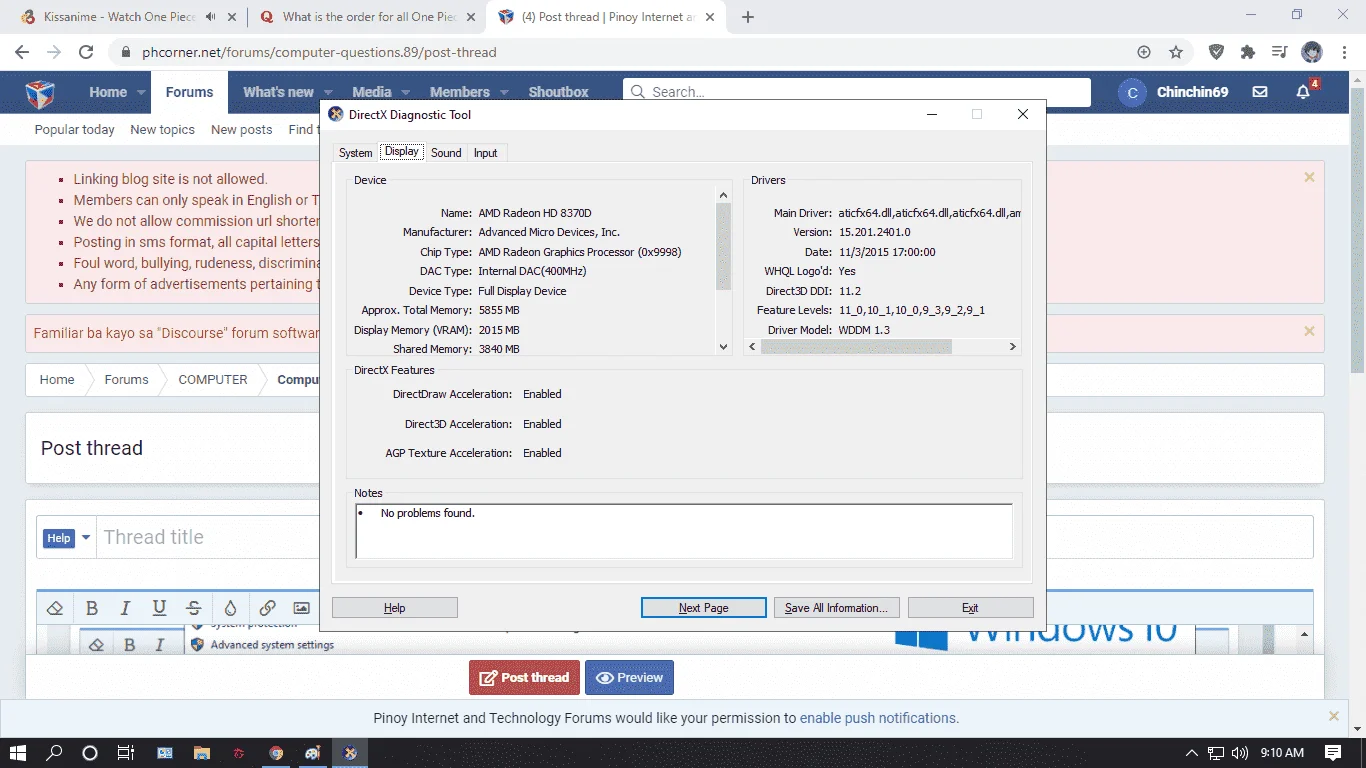Click Save All Information button
The height and width of the screenshot is (768, 1366).
[837, 608]
